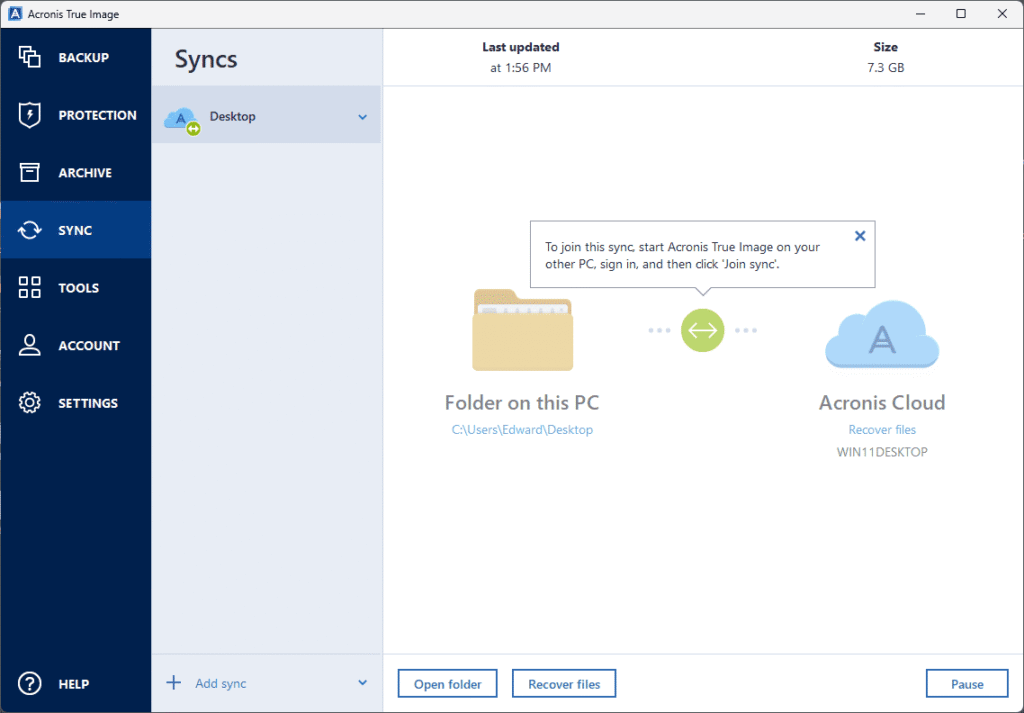
Task: Select the Desktop sync entry name
Action: coord(232,116)
